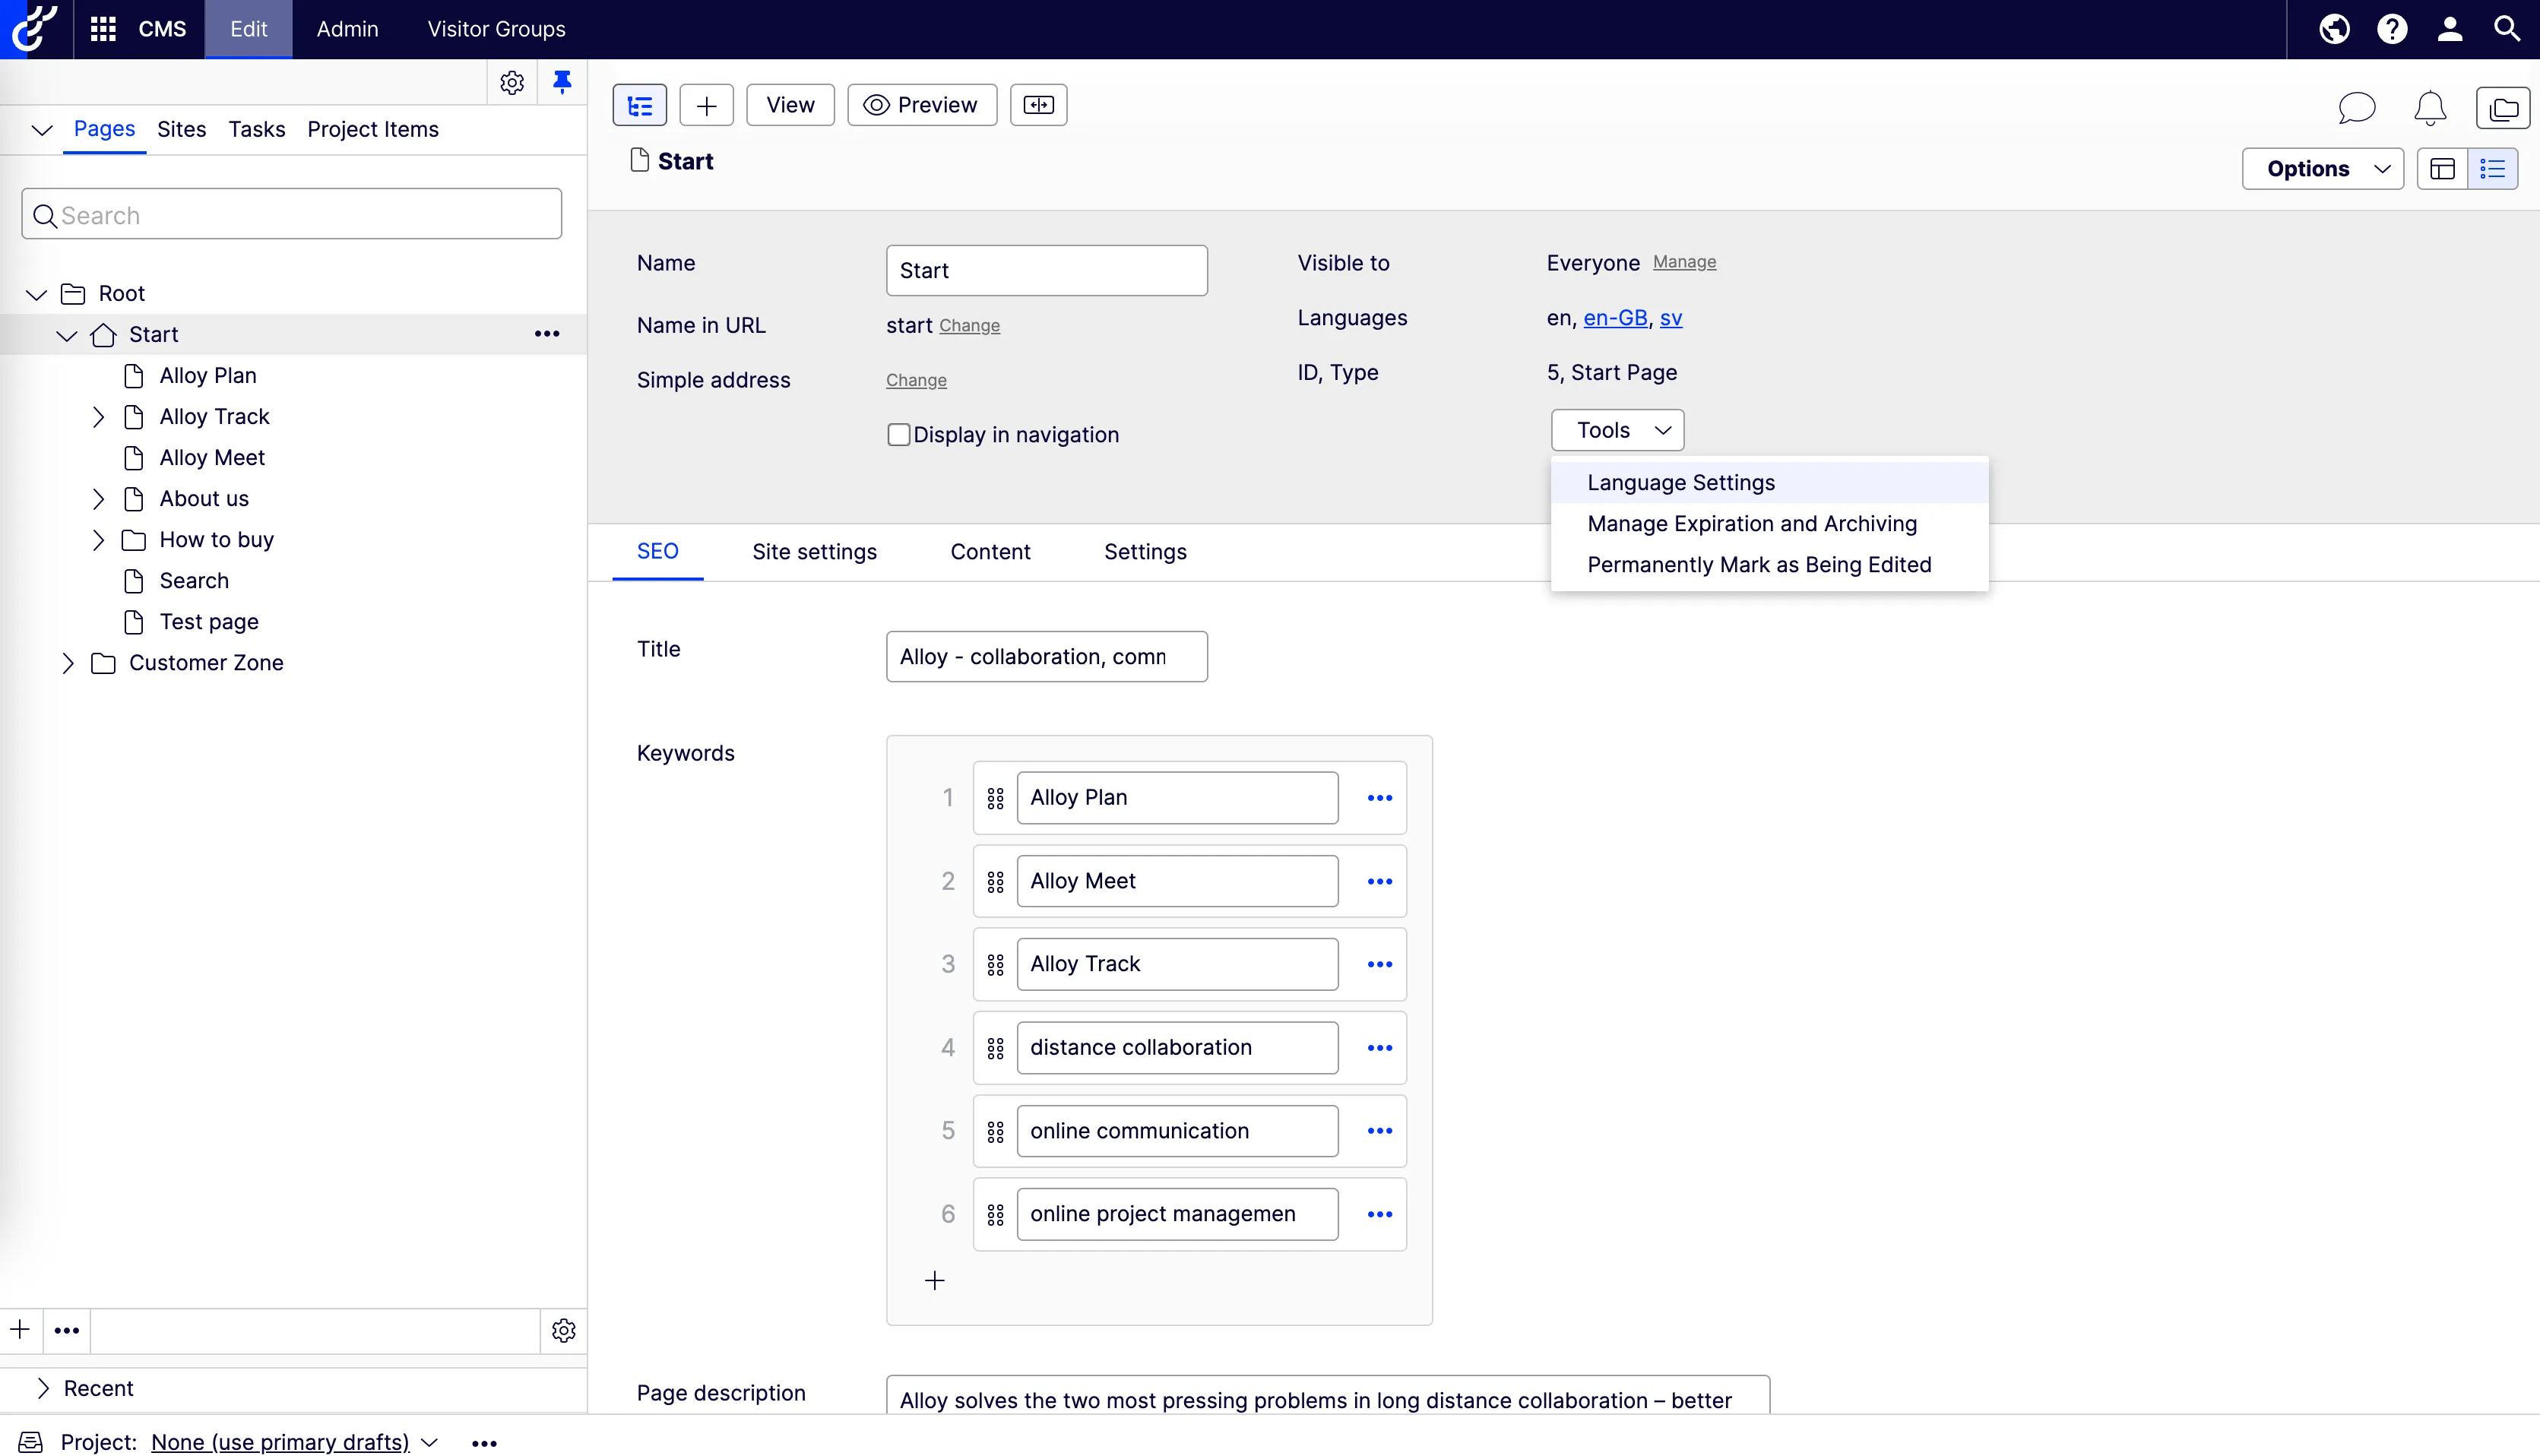Click drag handle for Alloy Plan keyword
The image size is (2540, 1456).
(x=995, y=798)
